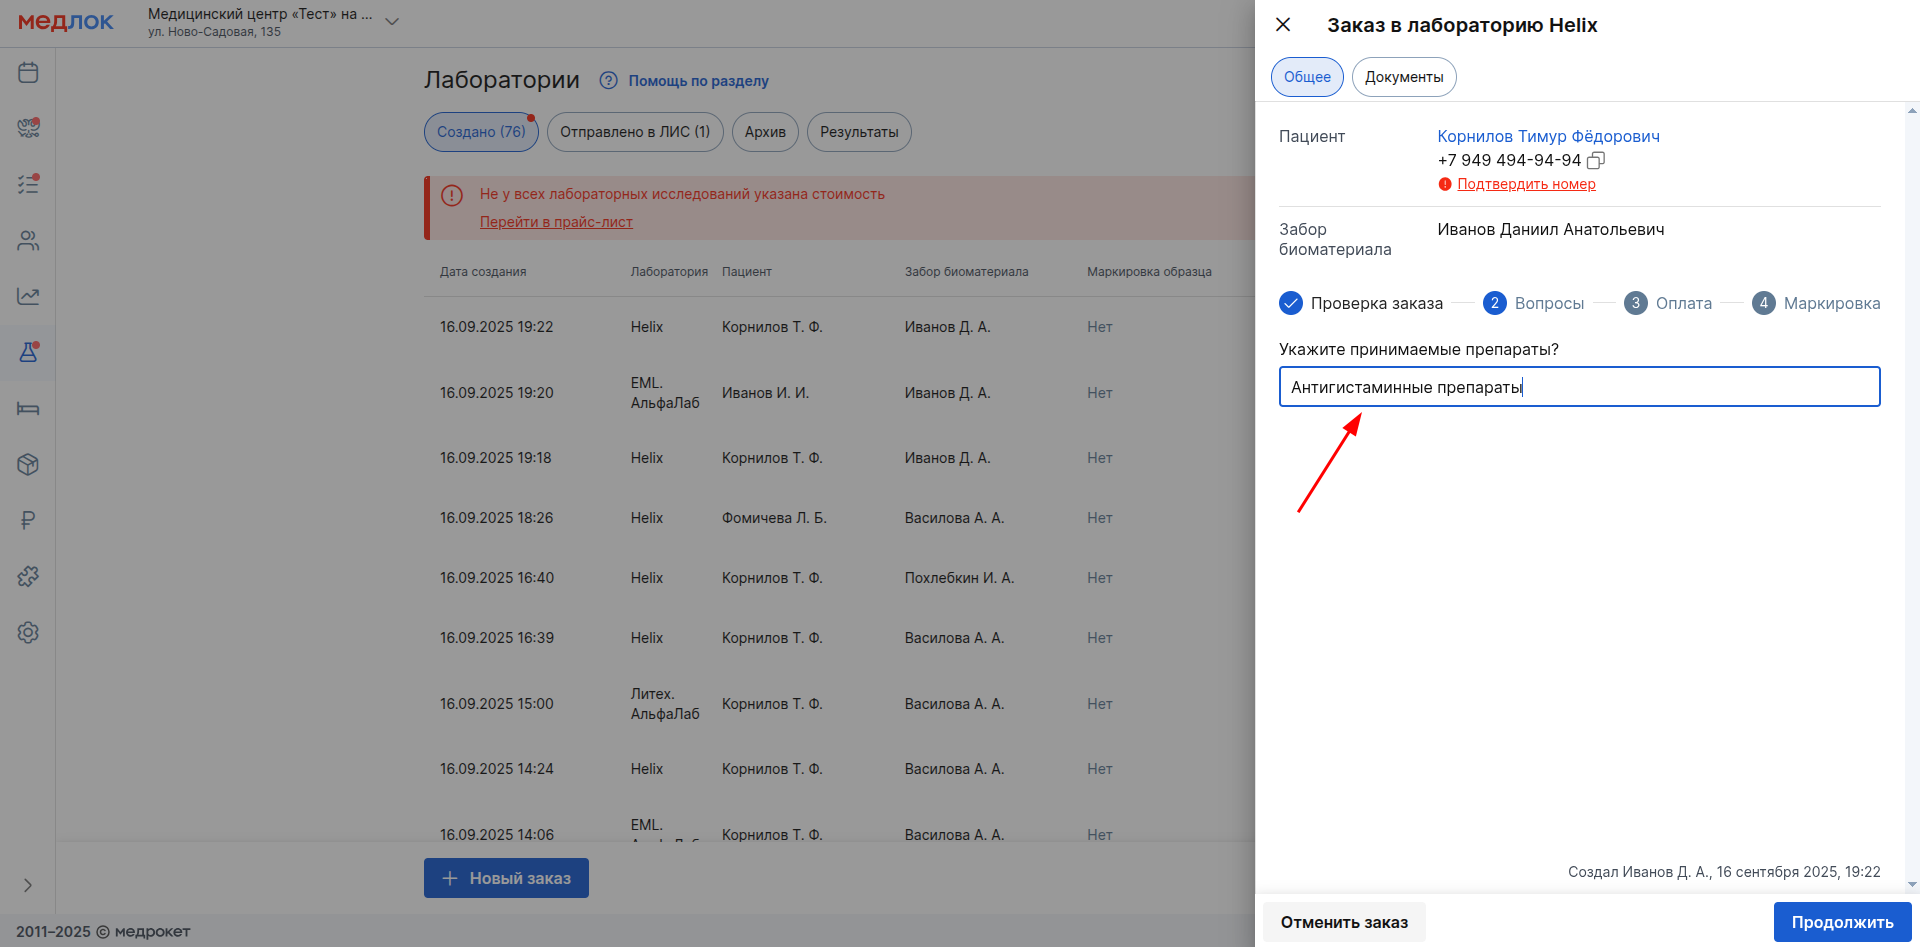Open patient Корнилов Тимур Фёдорович link
This screenshot has height=947, width=1920.
(1548, 136)
